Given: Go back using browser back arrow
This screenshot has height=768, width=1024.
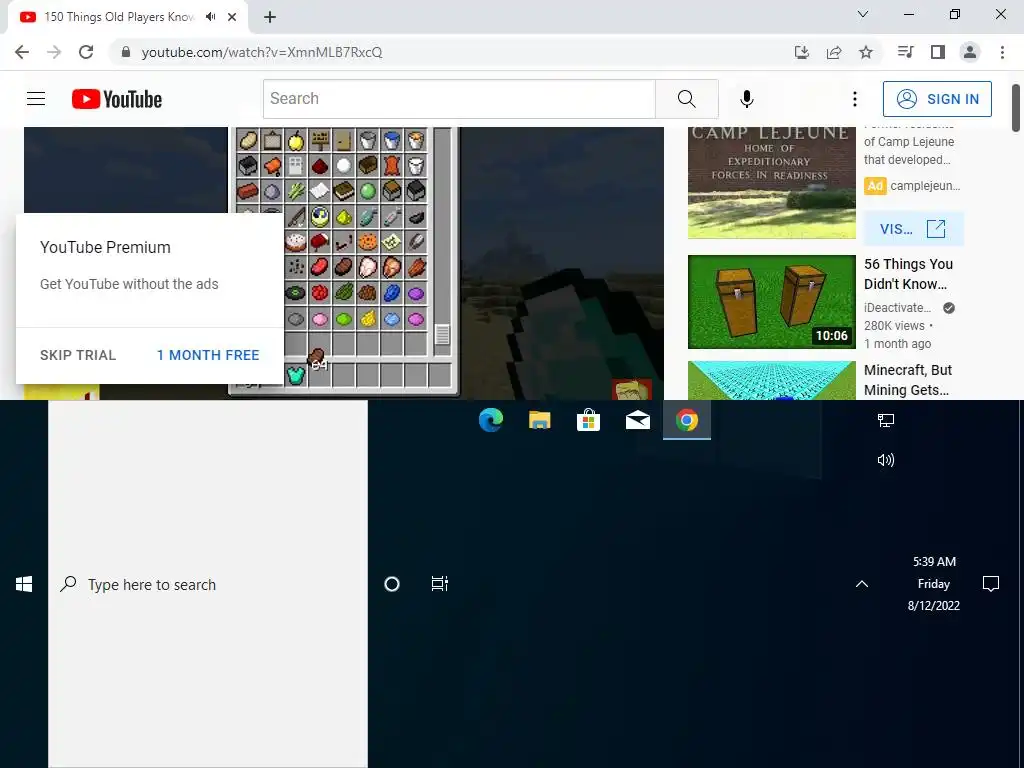Looking at the screenshot, I should 22,52.
